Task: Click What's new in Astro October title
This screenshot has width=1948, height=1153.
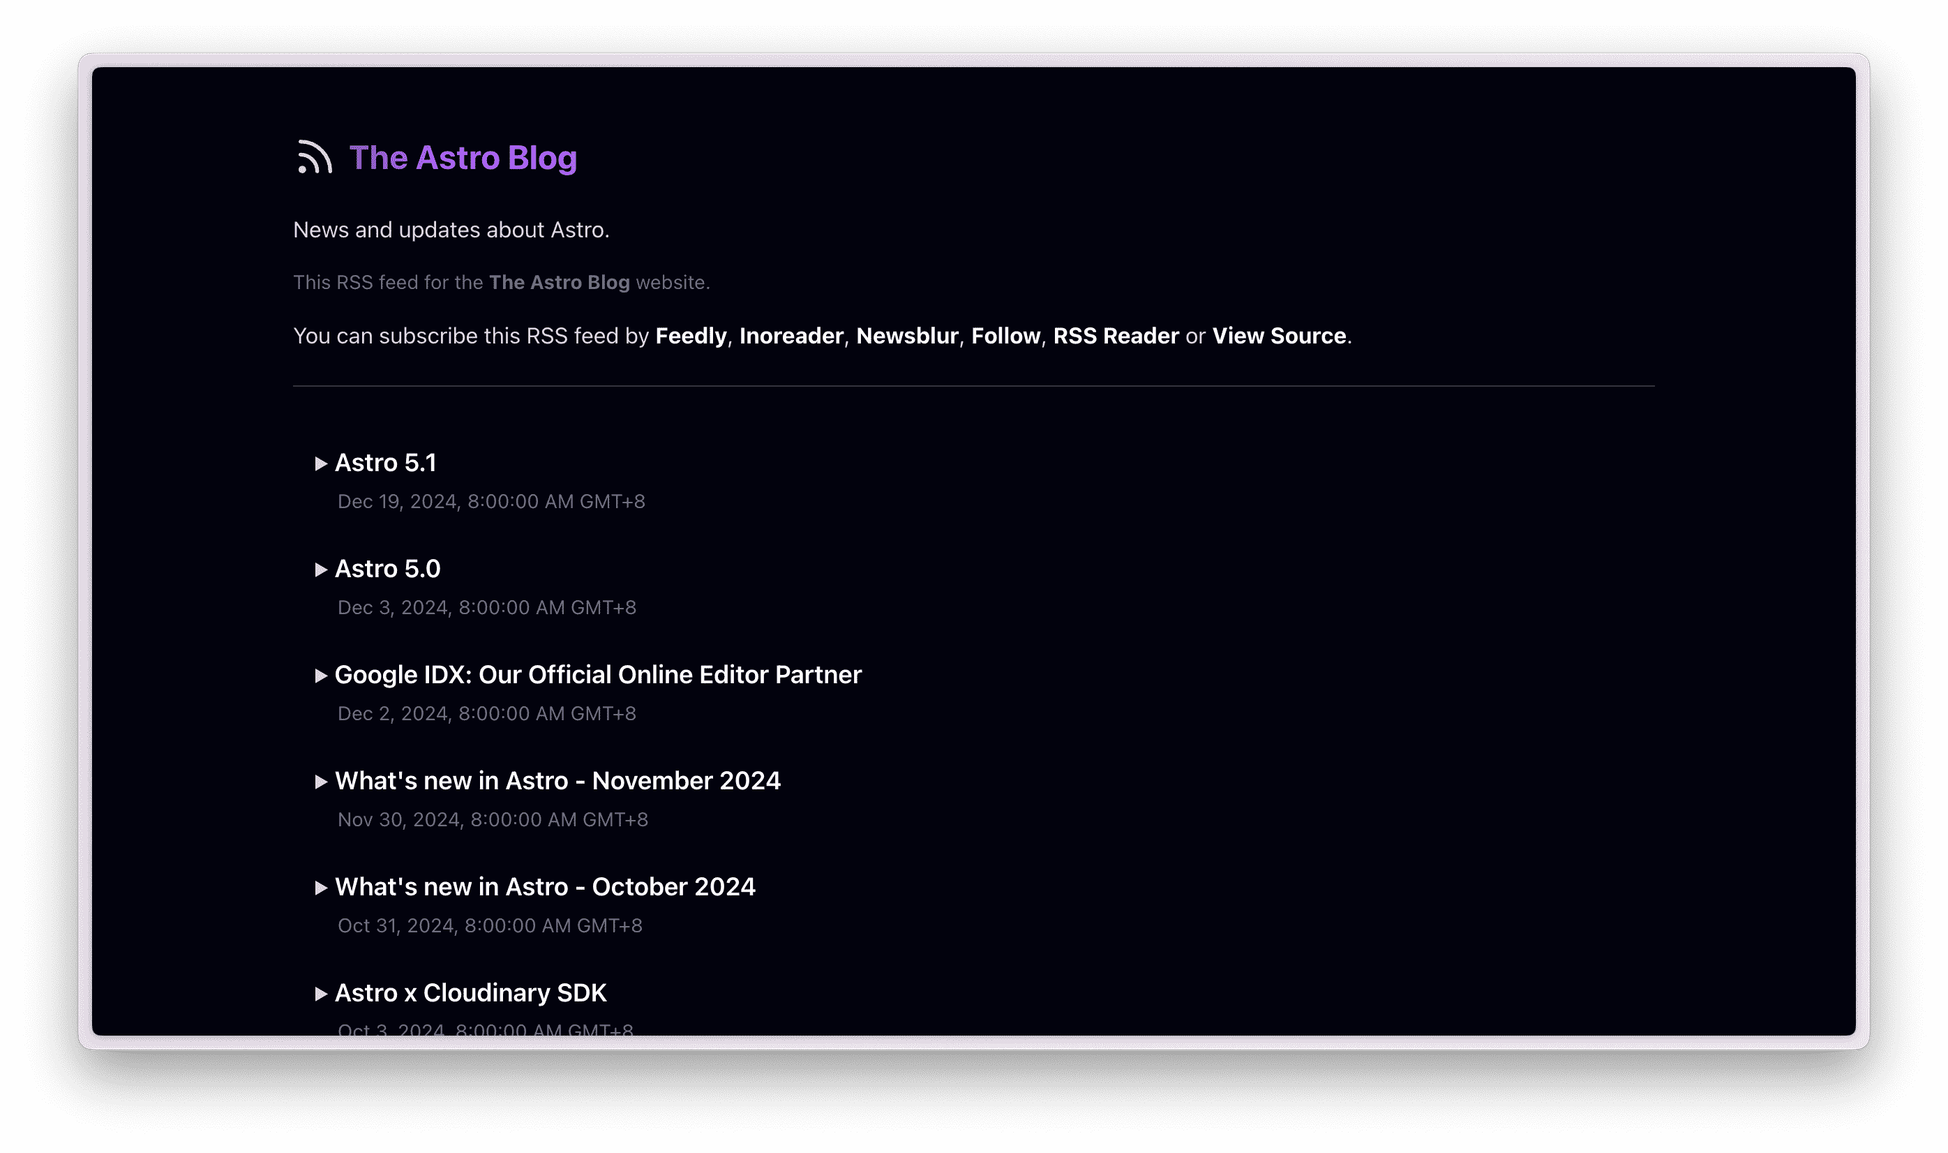Action: [x=545, y=887]
